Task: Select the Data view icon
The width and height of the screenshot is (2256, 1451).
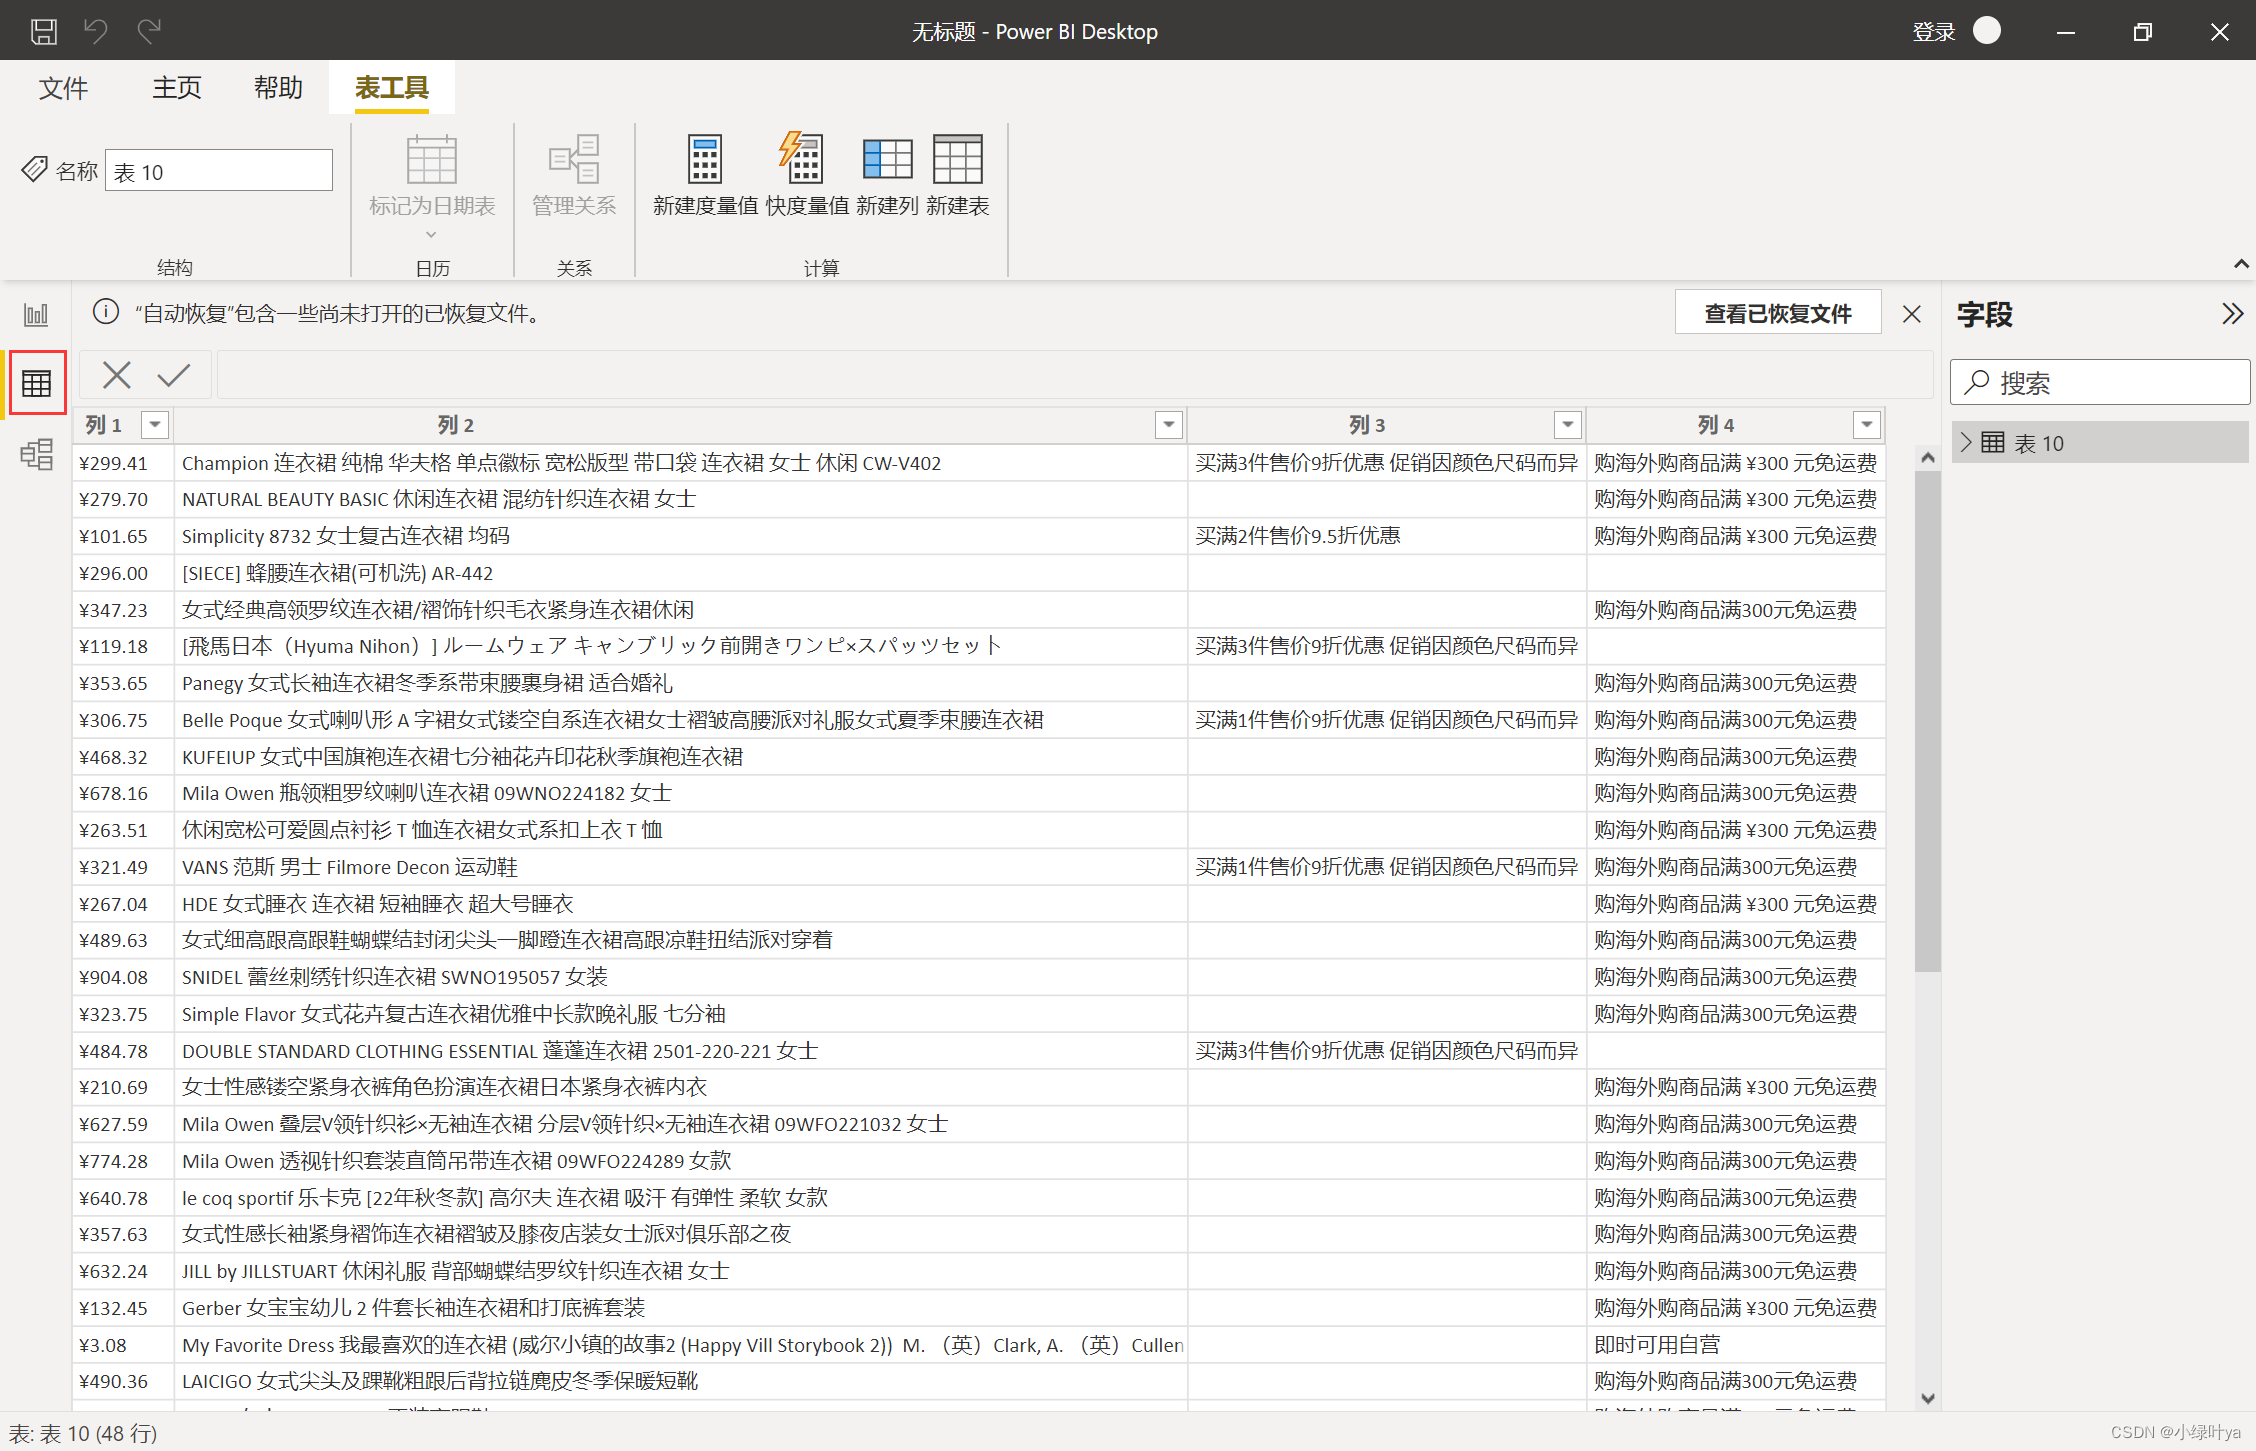Action: coord(37,383)
